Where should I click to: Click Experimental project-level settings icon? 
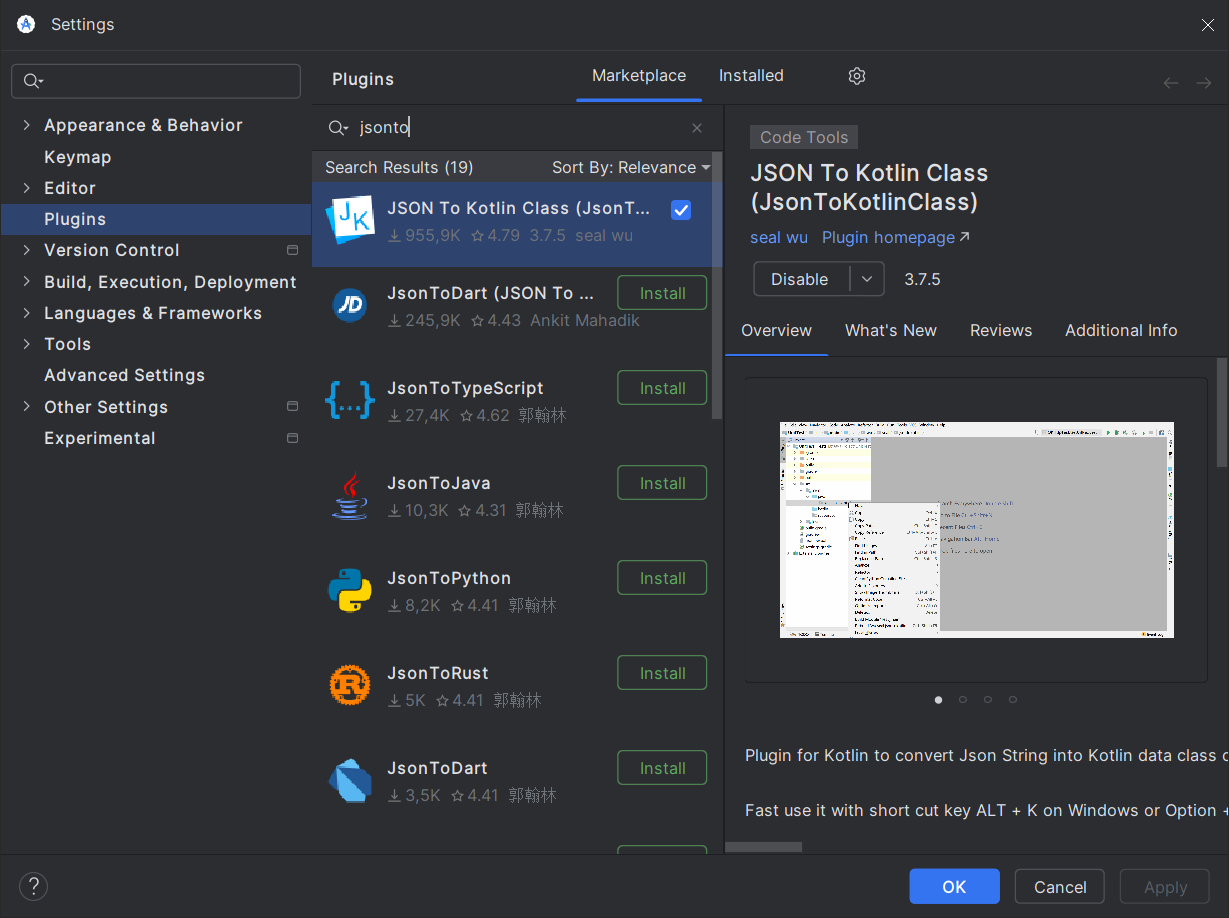click(x=293, y=438)
